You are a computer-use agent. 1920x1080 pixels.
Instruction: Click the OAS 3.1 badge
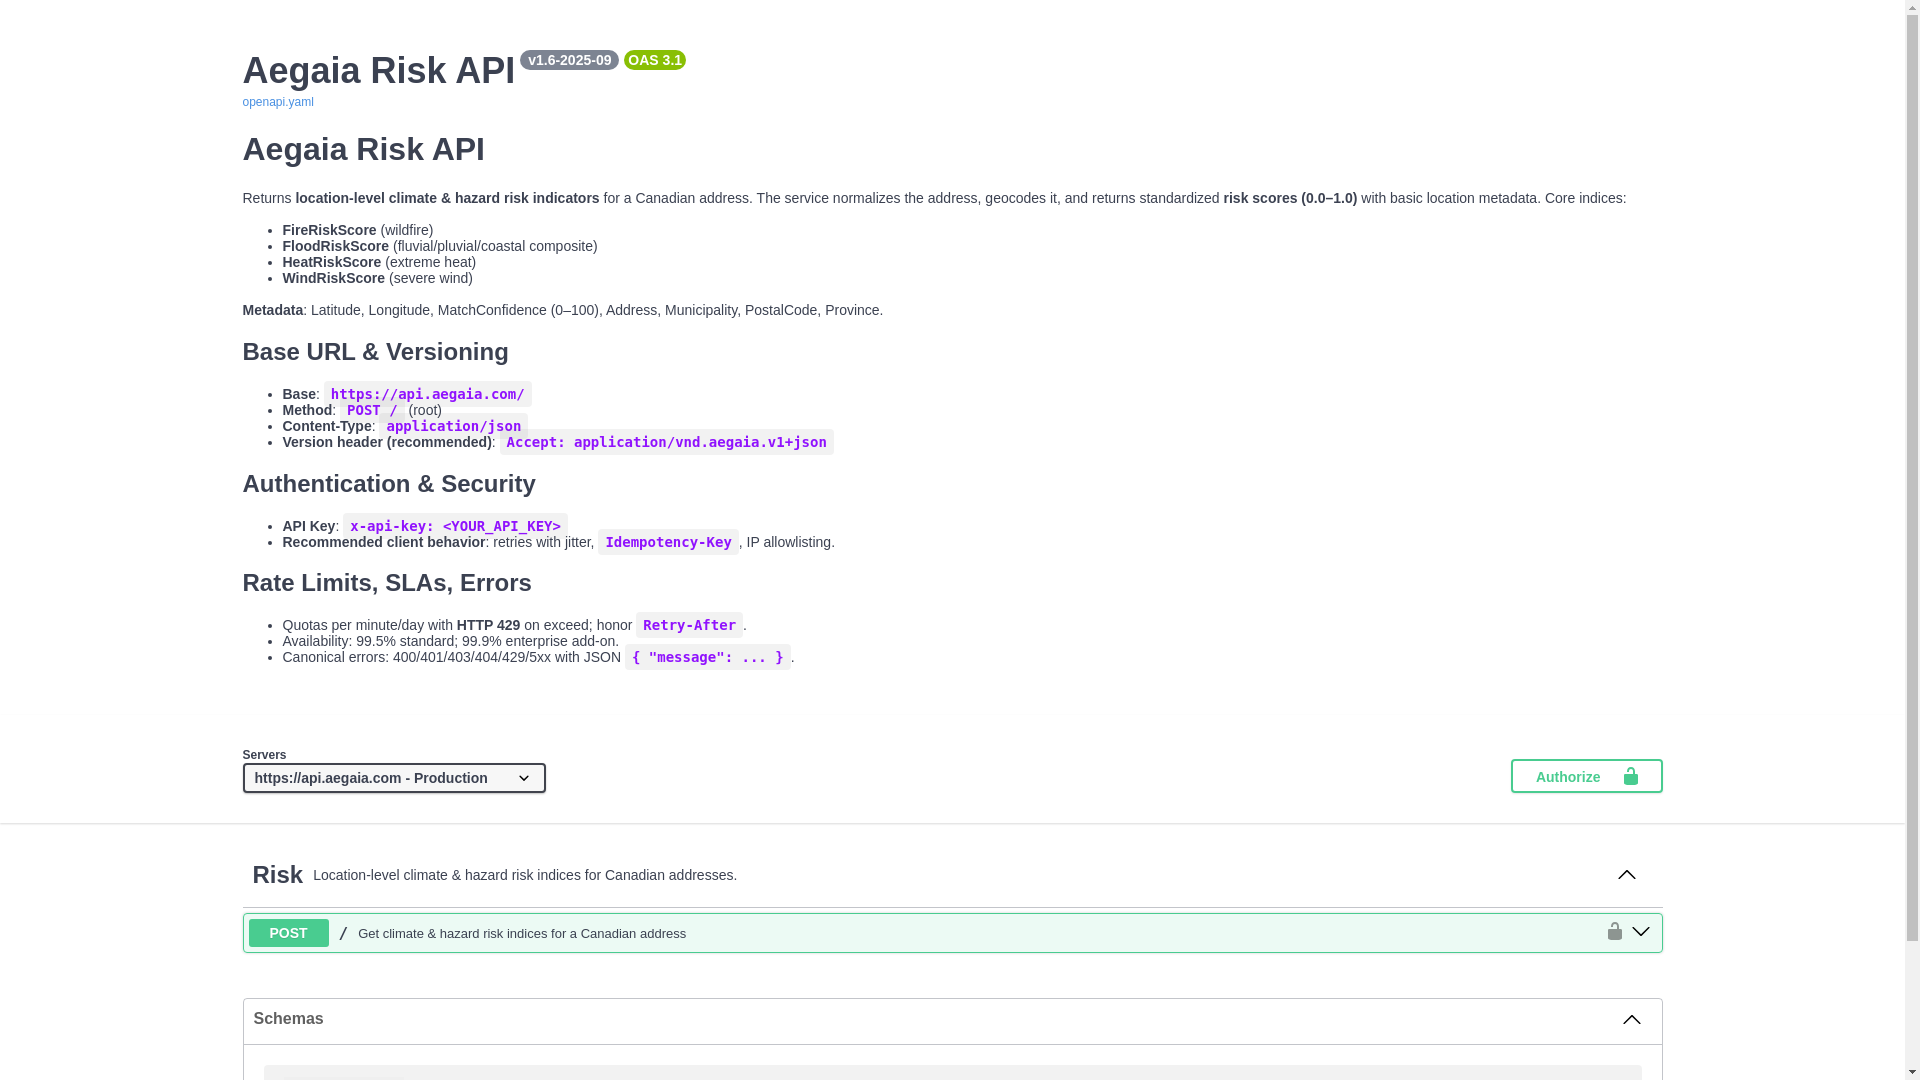tap(654, 60)
